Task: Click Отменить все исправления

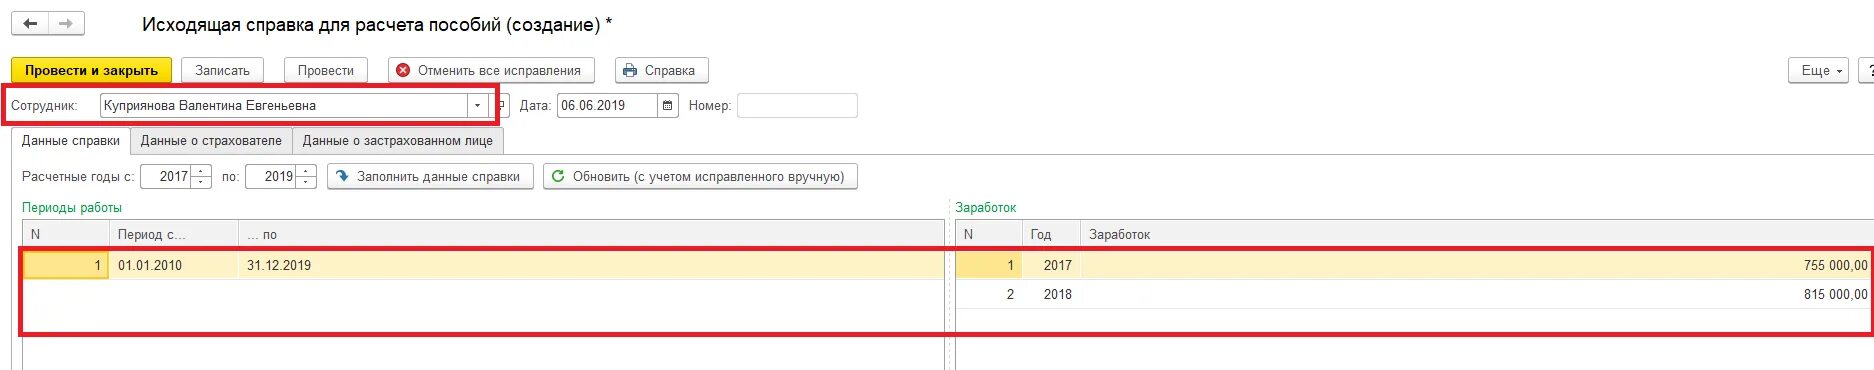Action: (x=491, y=71)
